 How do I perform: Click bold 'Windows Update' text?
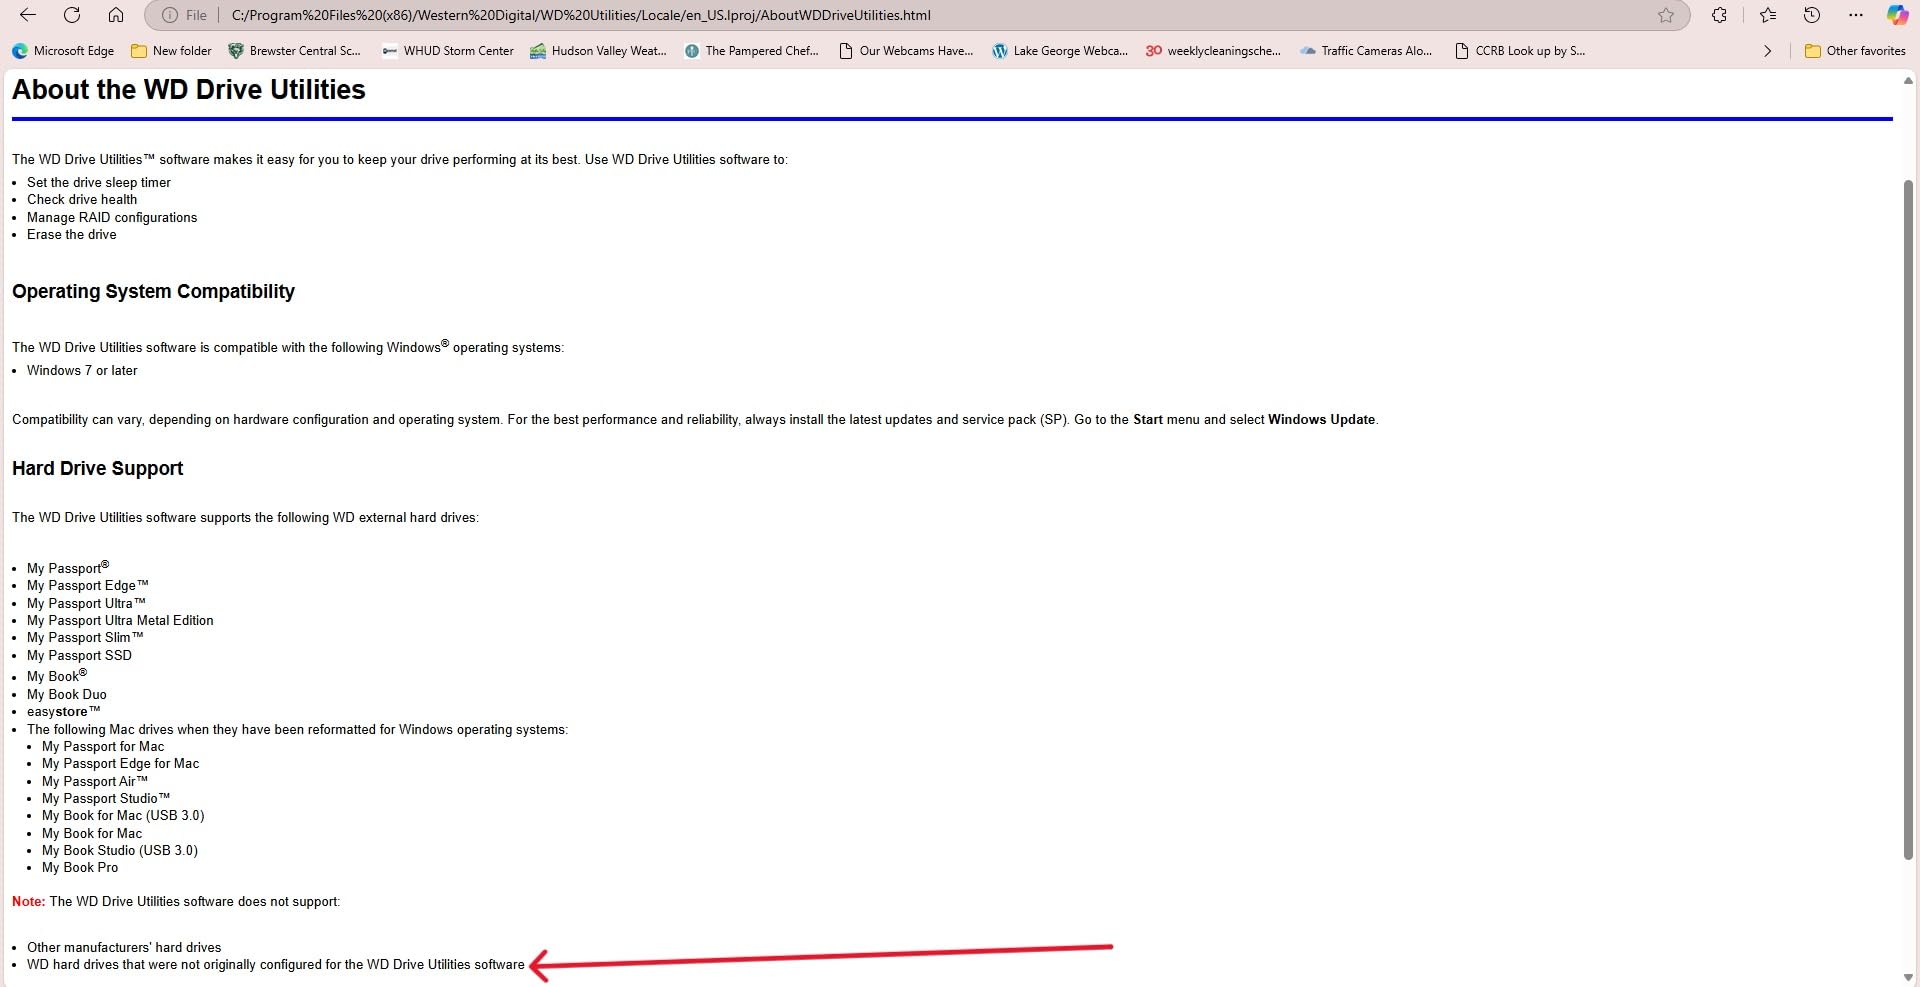point(1321,420)
